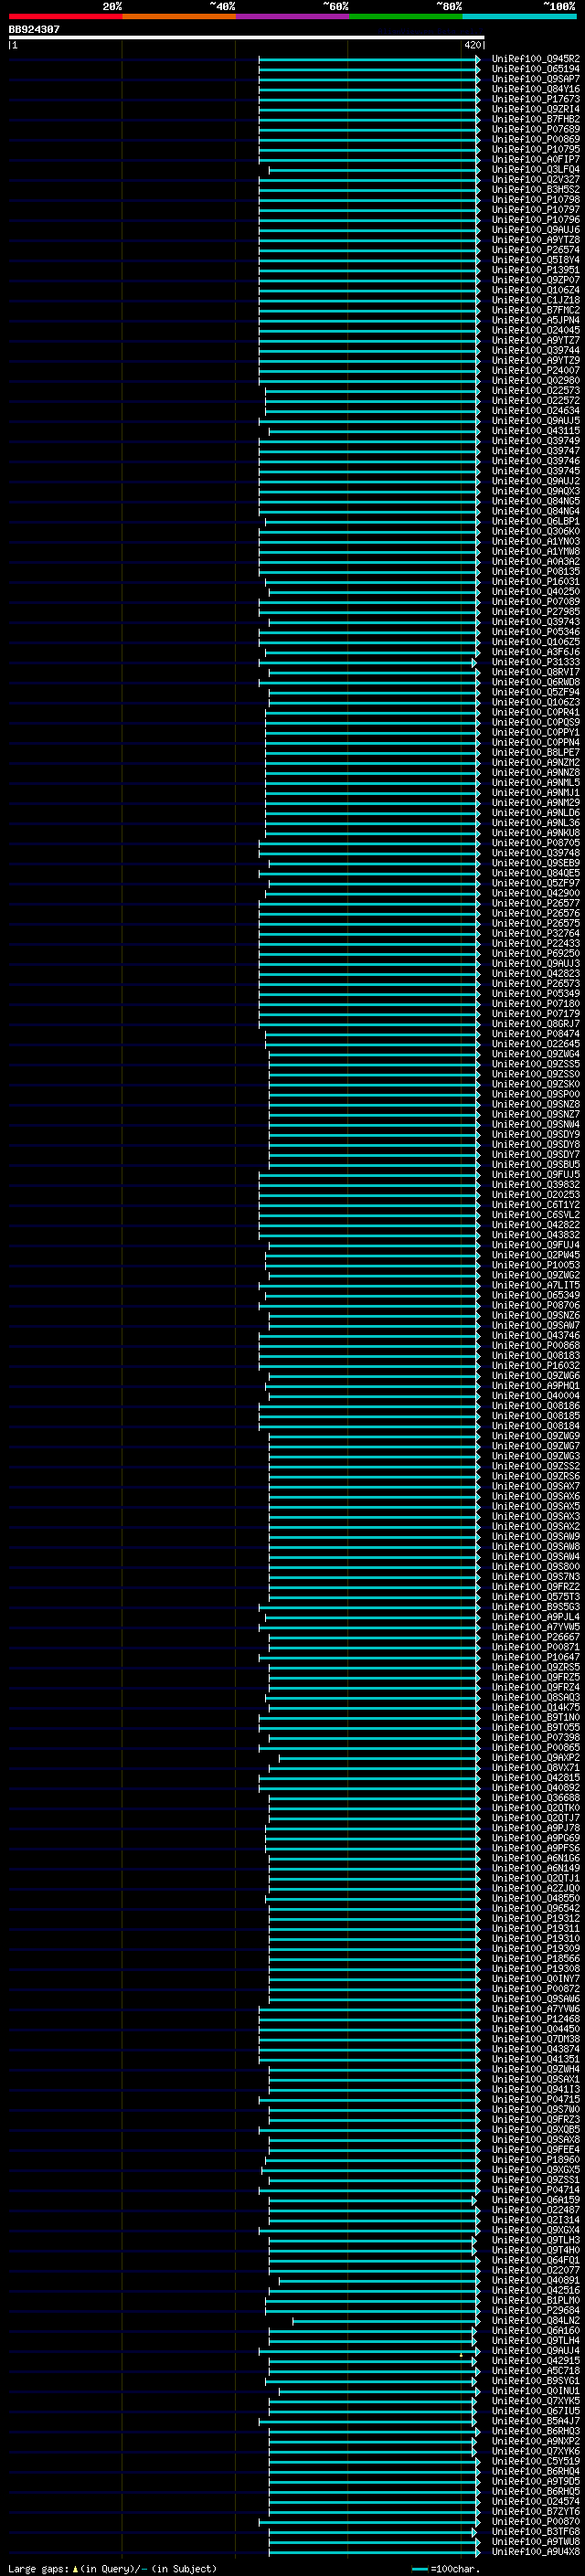Open hit UniRef100_P10798
Image resolution: width=585 pixels, height=2576 pixels.
(x=535, y=199)
